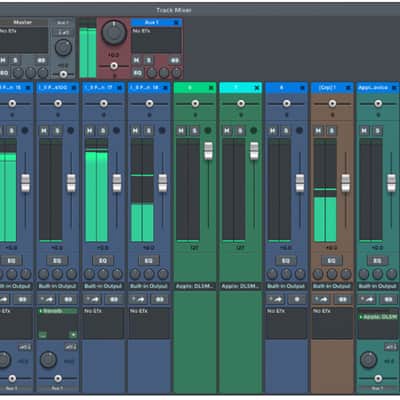Click the stereo link icon on Bus 1 strip
The width and height of the screenshot is (400, 400).
[175, 60]
